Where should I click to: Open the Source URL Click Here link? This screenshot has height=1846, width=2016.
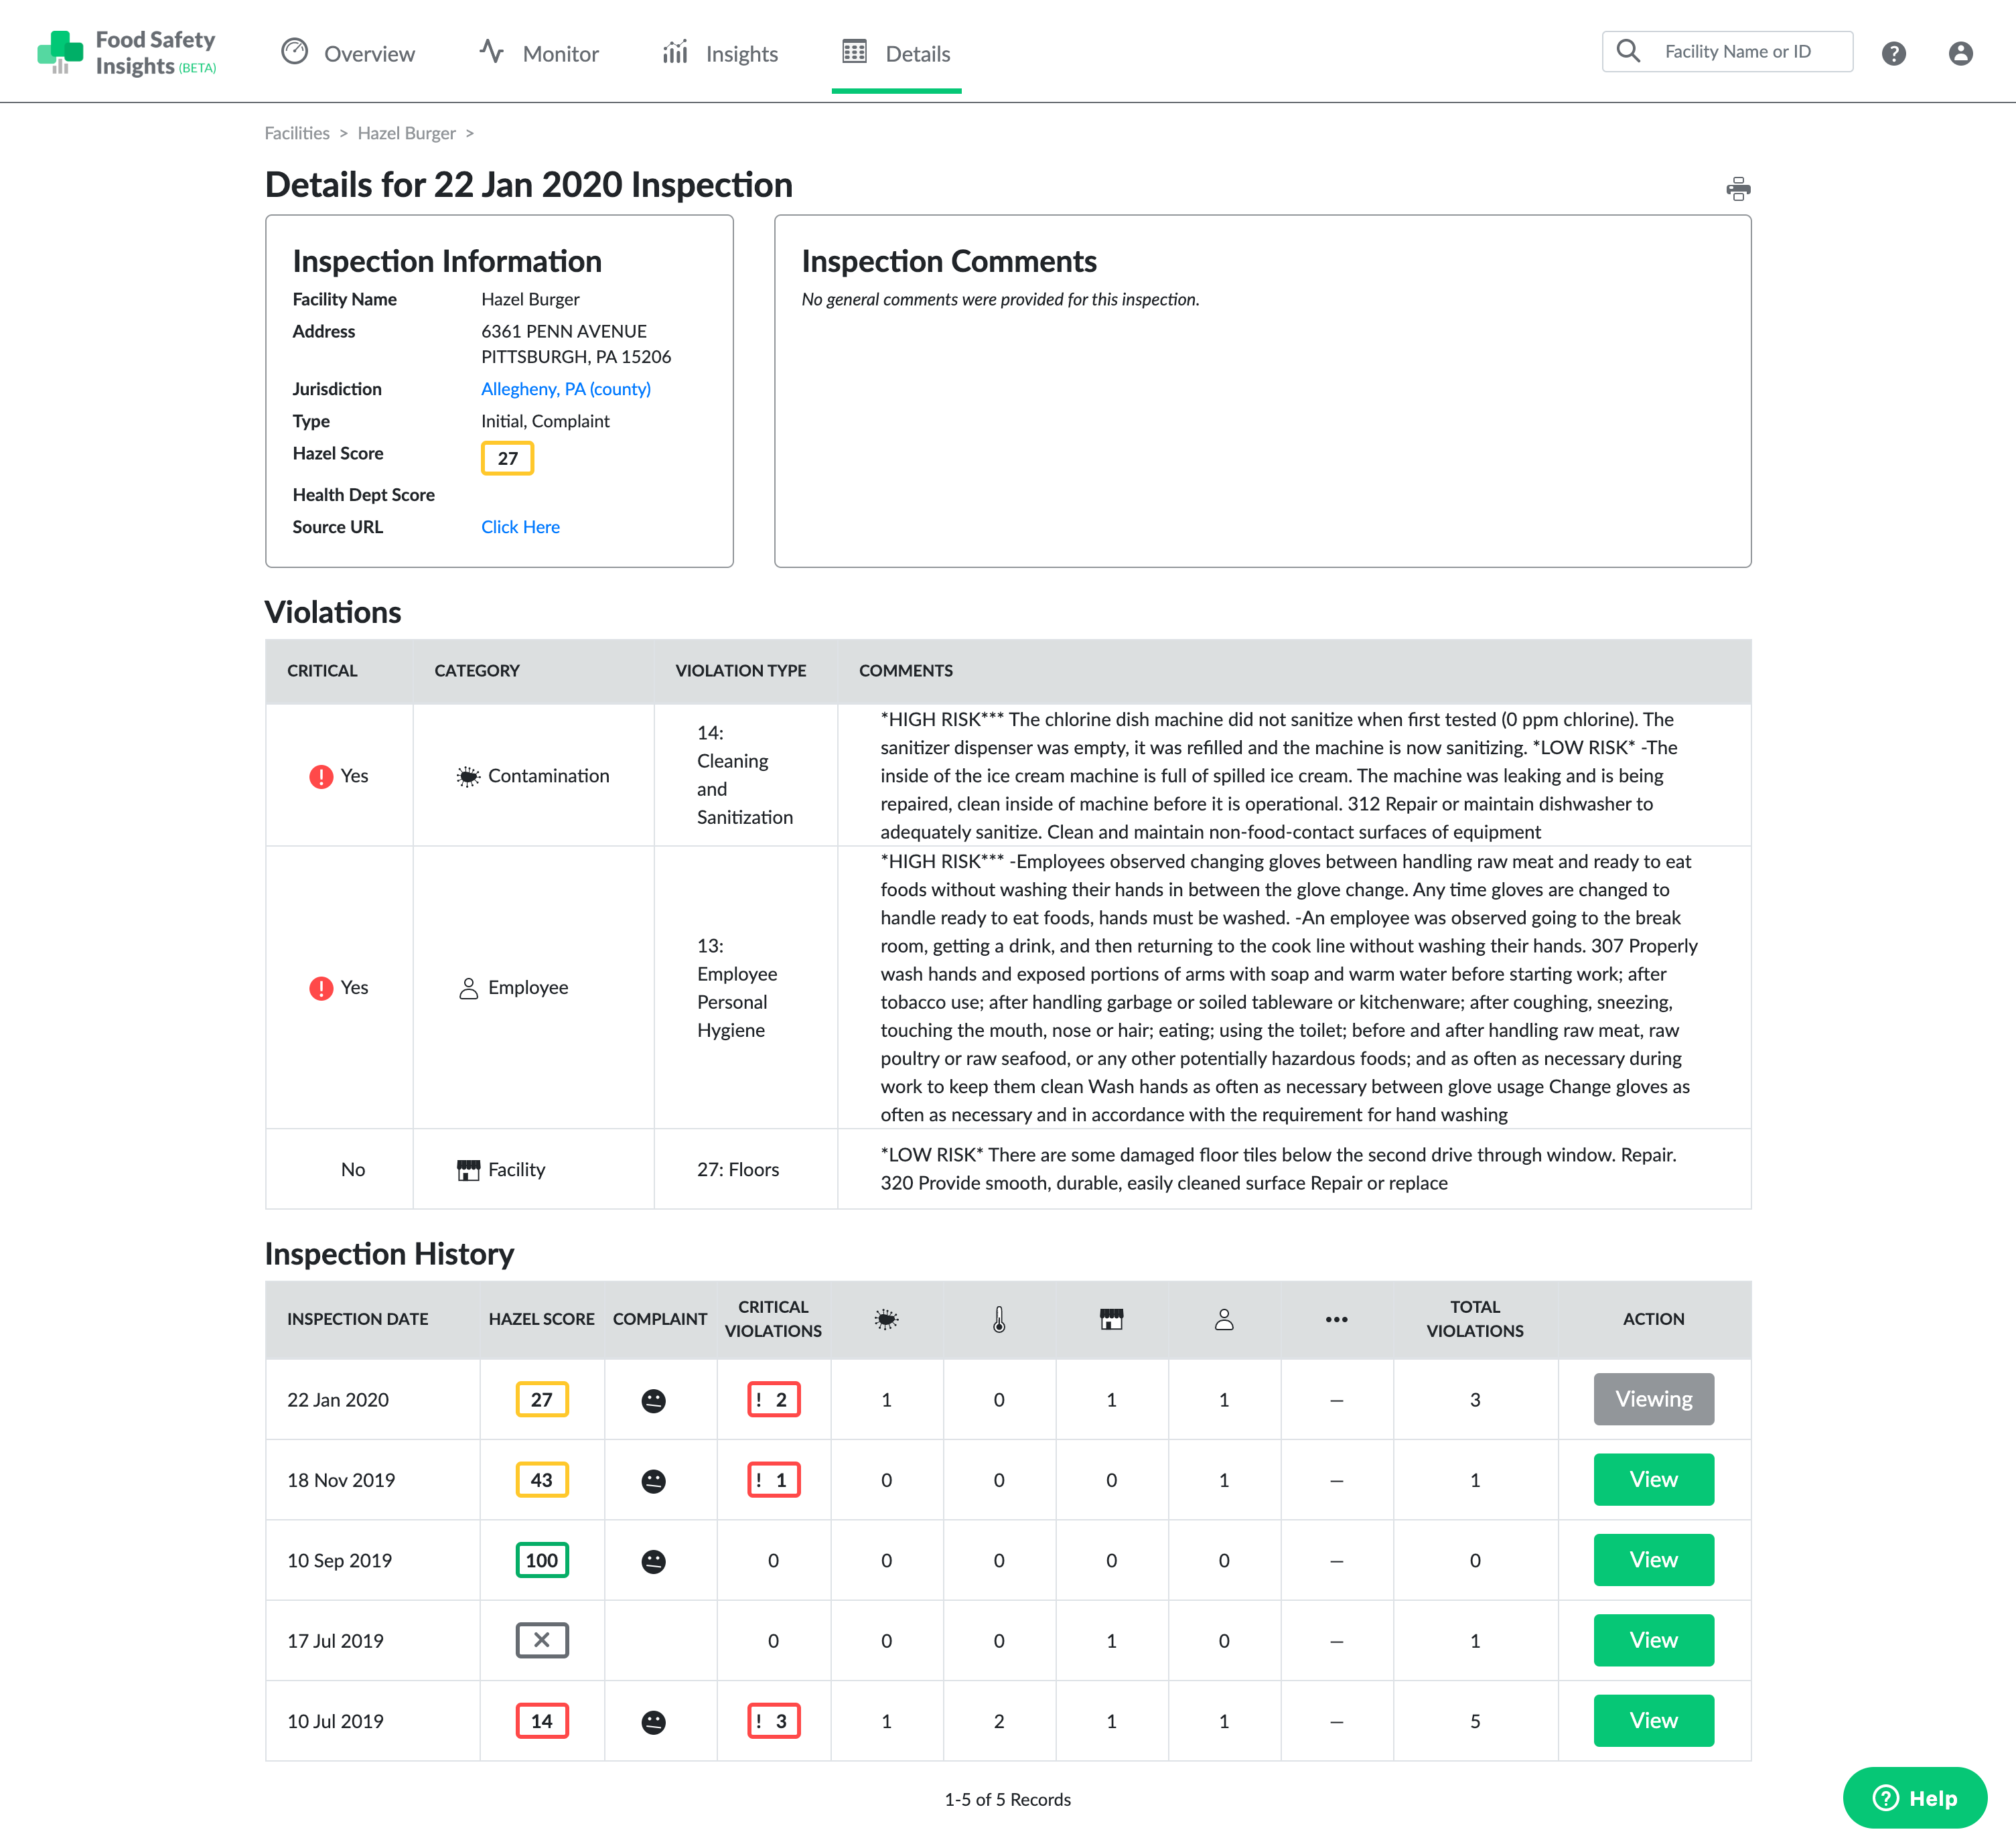520,527
